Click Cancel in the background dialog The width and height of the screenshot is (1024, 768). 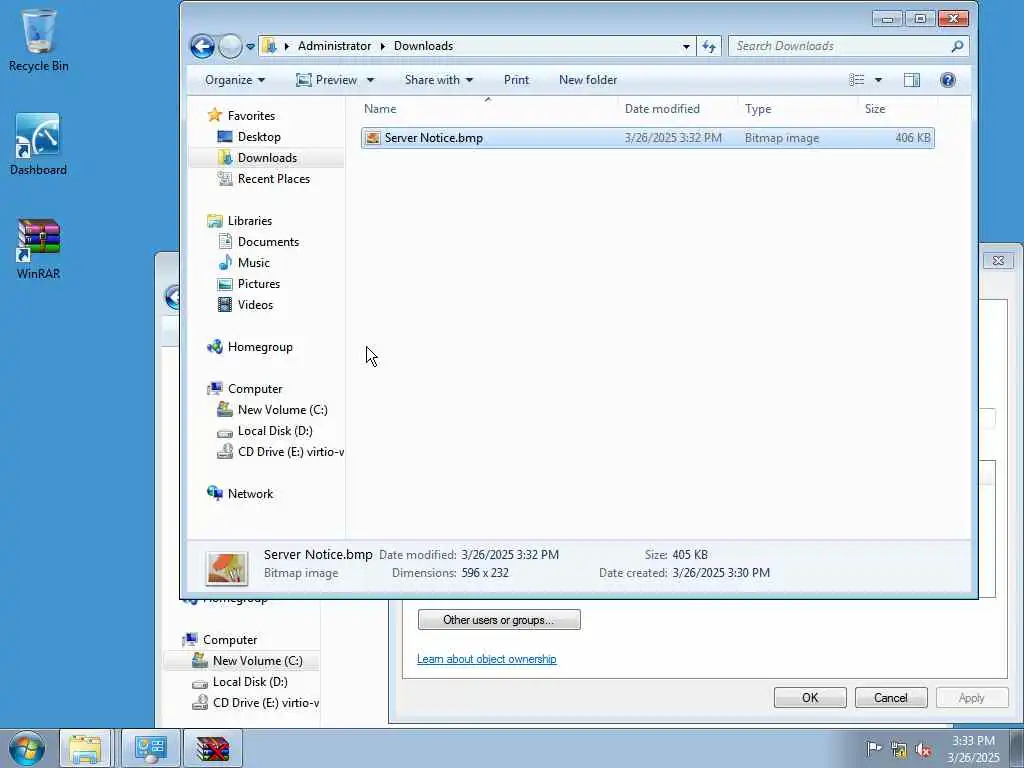tap(891, 697)
